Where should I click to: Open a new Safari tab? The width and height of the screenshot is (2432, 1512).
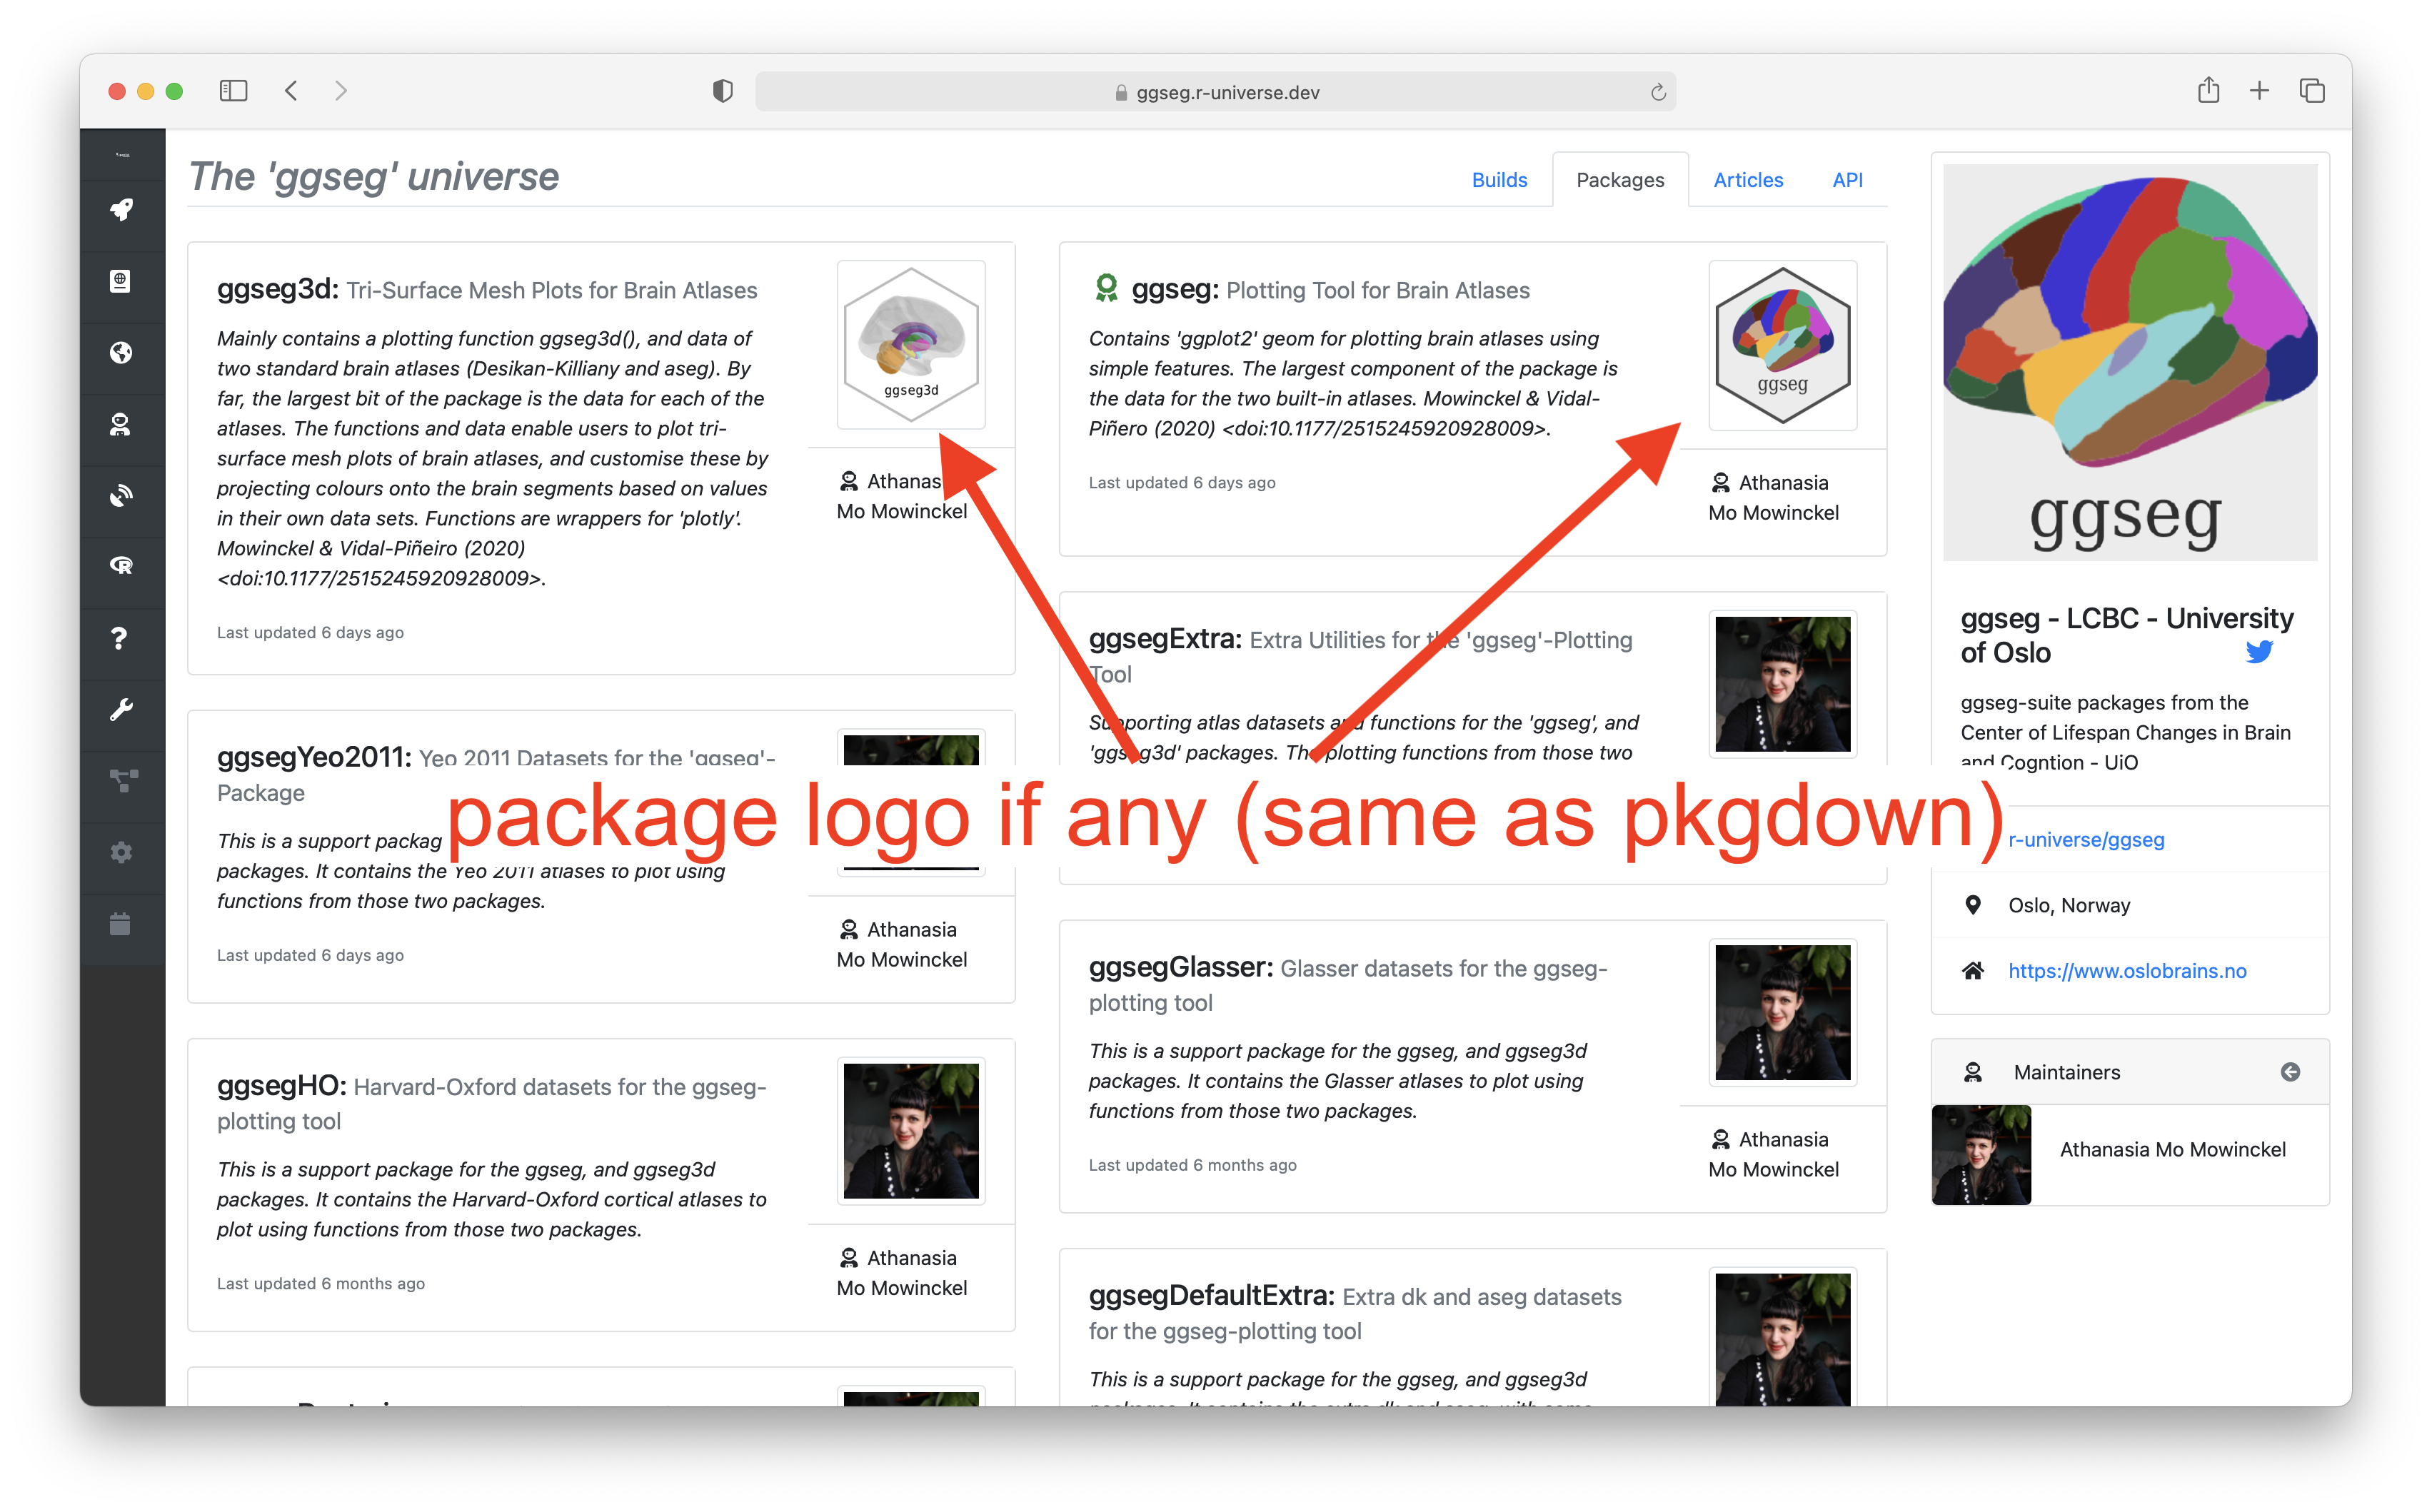2259,91
